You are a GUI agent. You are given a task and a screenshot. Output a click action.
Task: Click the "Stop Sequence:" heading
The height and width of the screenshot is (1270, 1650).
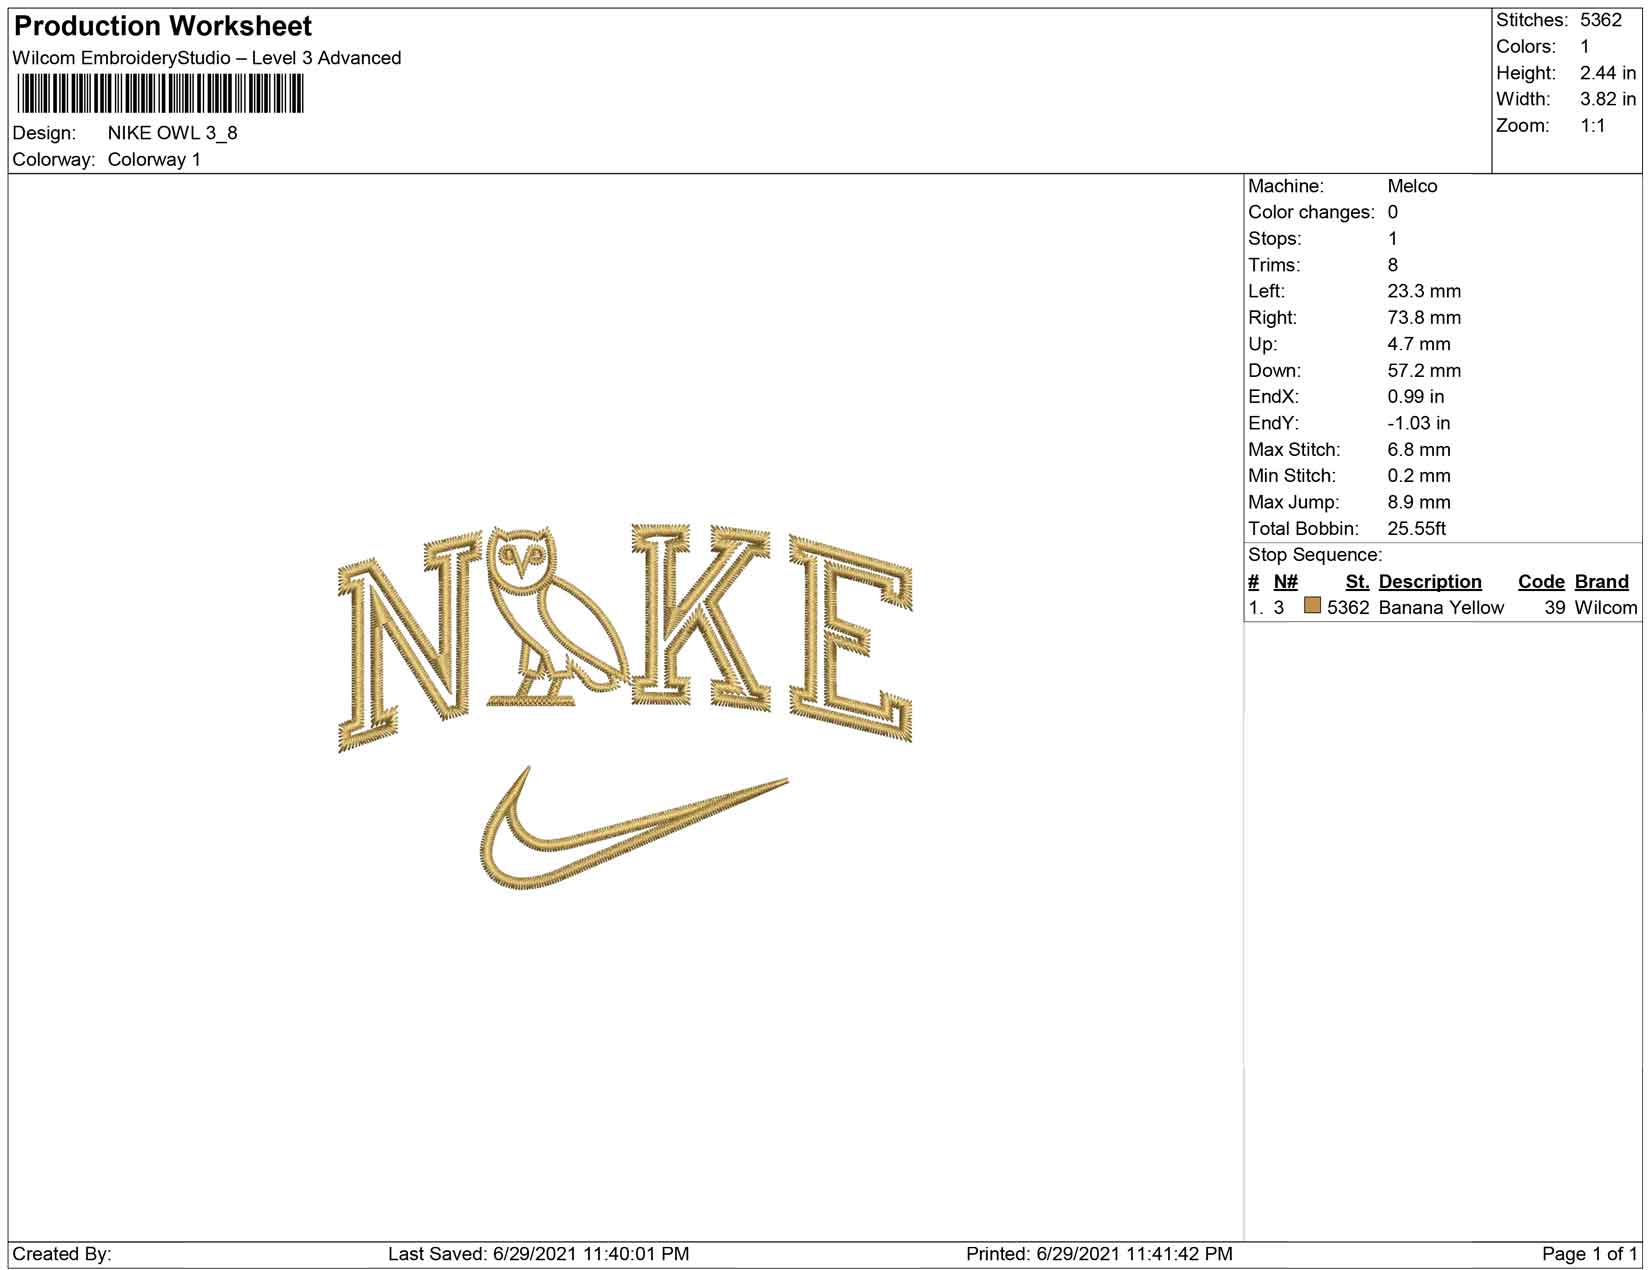click(x=1315, y=555)
